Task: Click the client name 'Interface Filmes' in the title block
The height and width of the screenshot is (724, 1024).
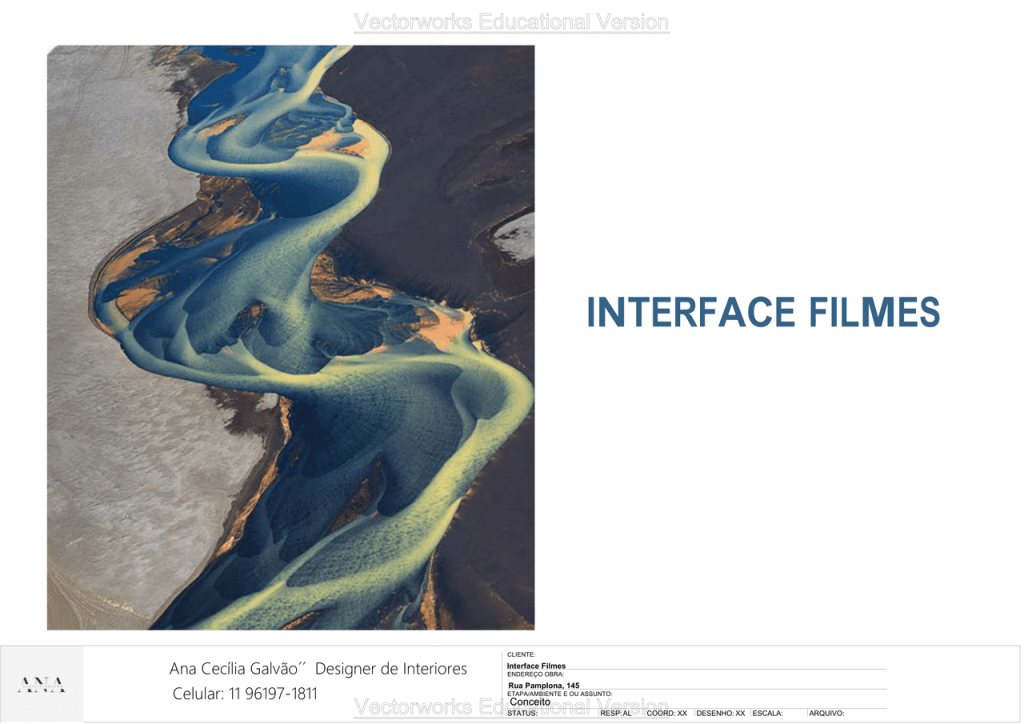Action: tap(536, 666)
